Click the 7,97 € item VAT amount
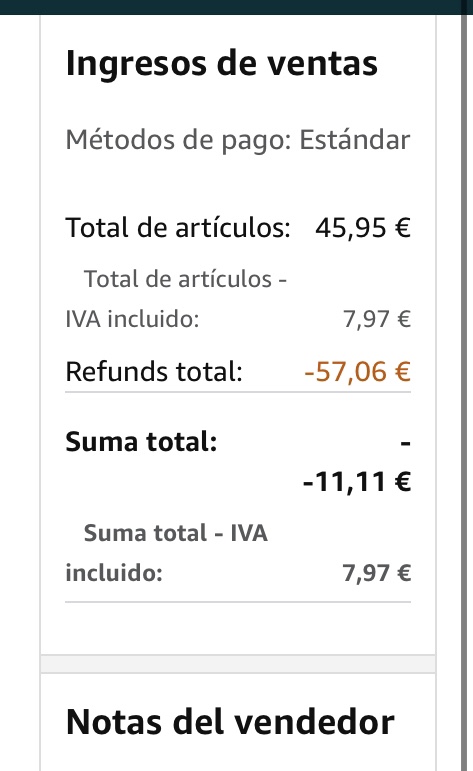473x771 pixels. 377,319
